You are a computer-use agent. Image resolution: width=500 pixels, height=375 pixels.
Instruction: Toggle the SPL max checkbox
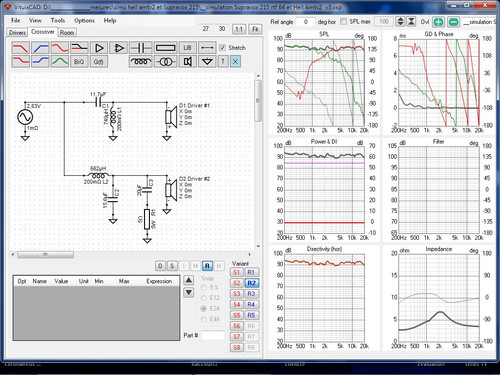(x=343, y=21)
